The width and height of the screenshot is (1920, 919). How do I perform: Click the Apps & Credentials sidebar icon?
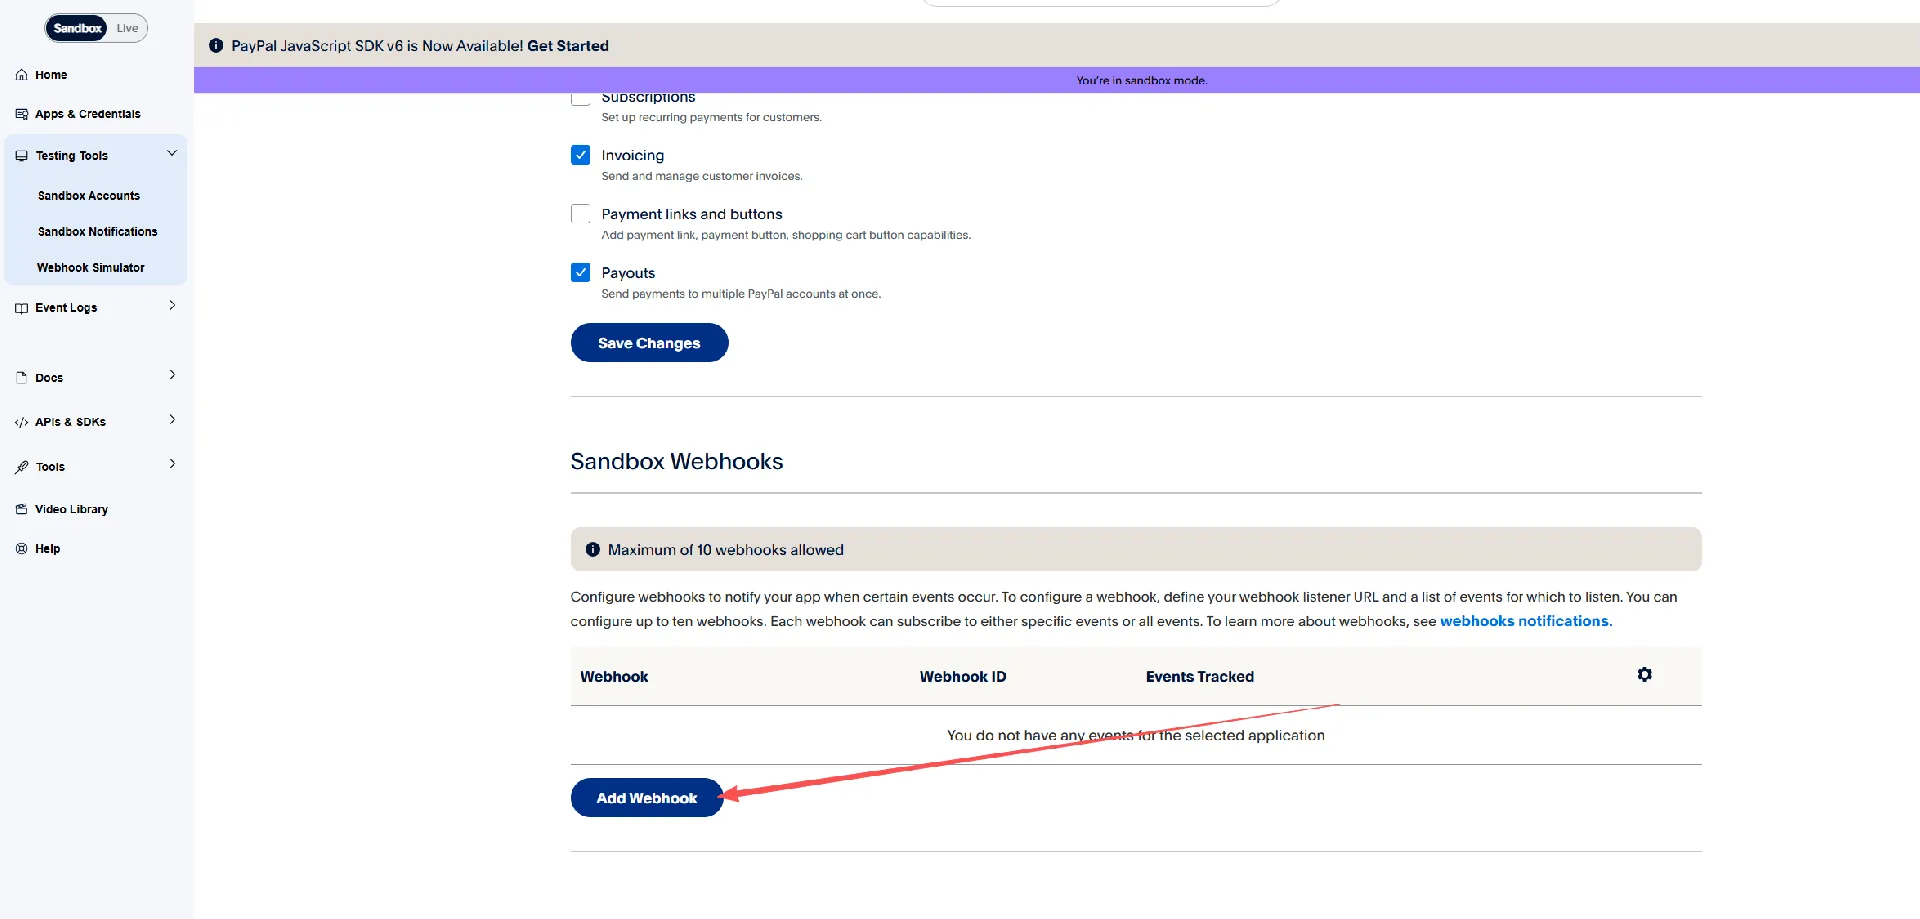pos(22,114)
